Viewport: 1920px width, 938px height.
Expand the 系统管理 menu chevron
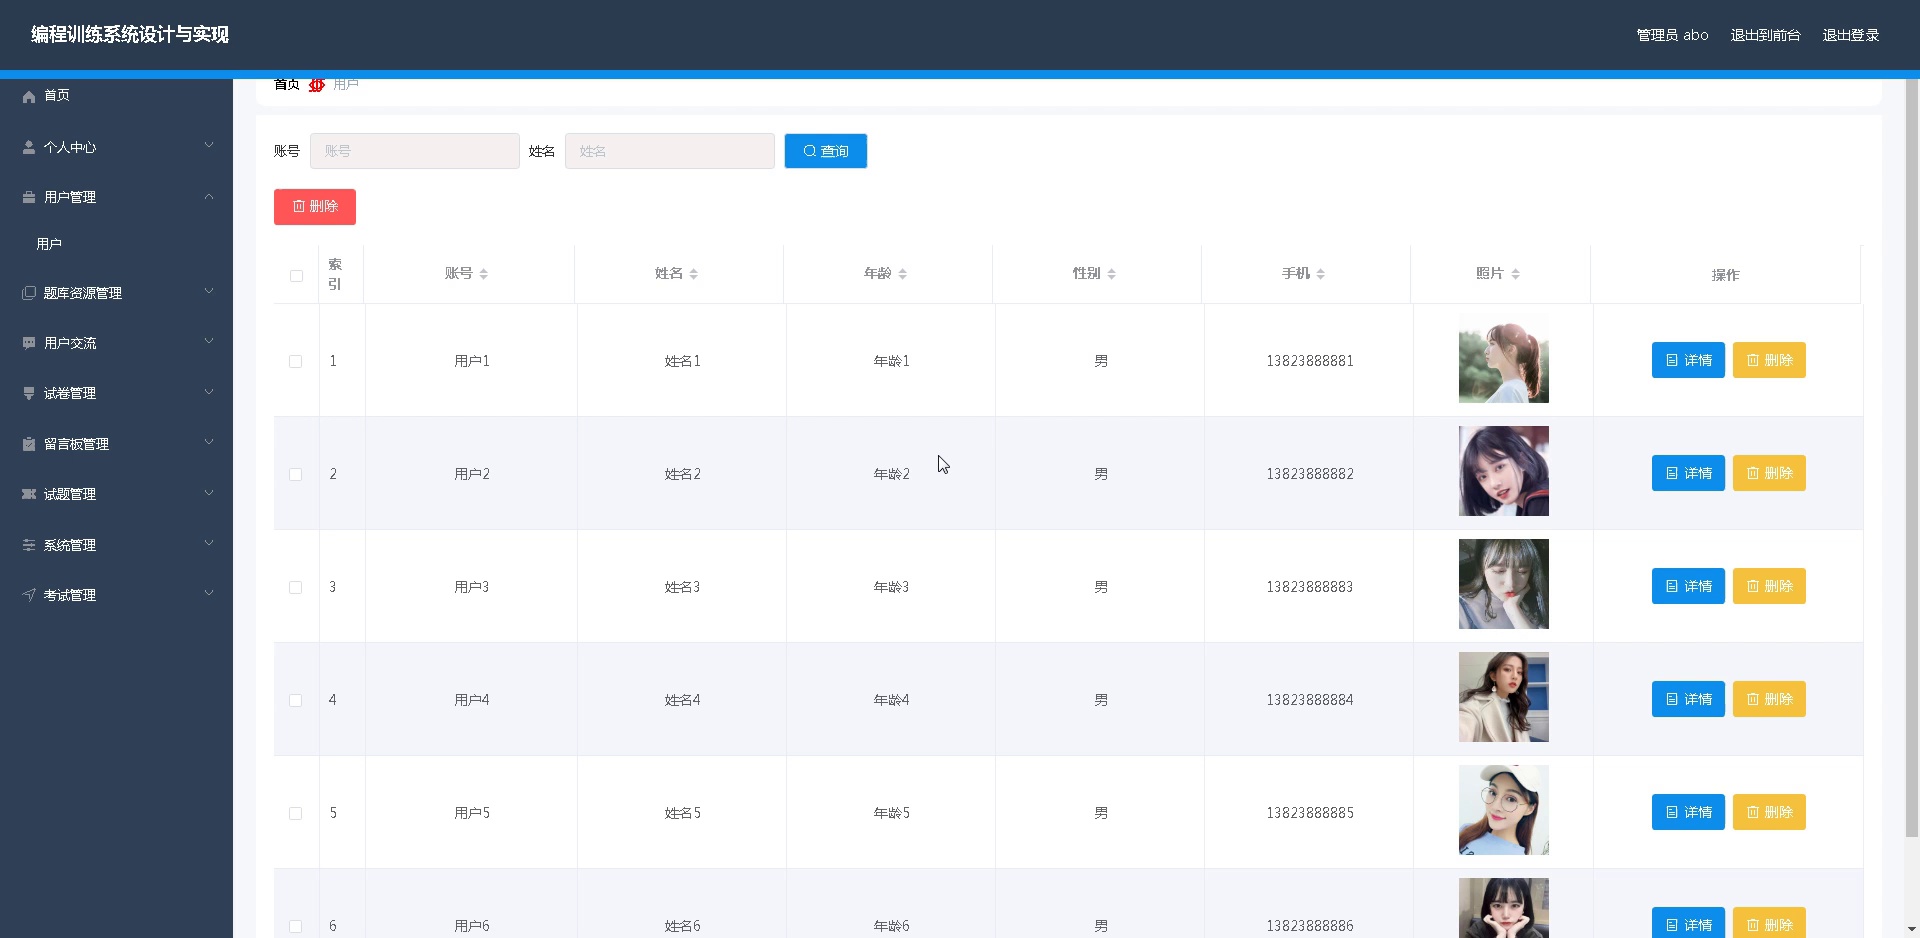click(x=209, y=544)
